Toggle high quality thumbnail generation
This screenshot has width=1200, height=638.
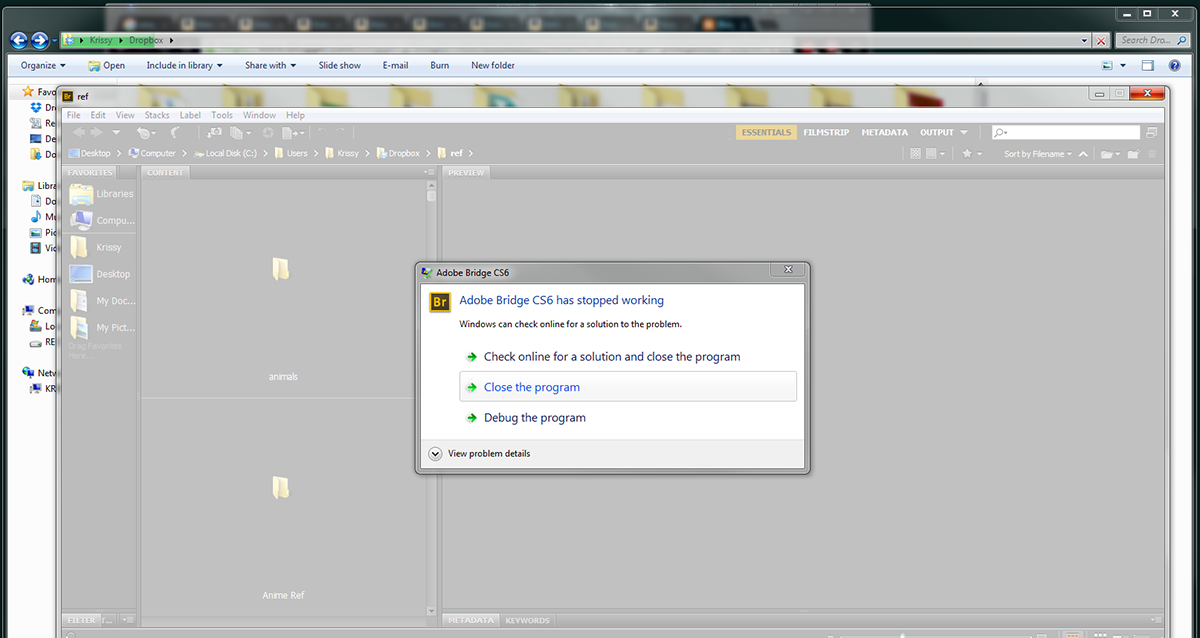pos(932,152)
